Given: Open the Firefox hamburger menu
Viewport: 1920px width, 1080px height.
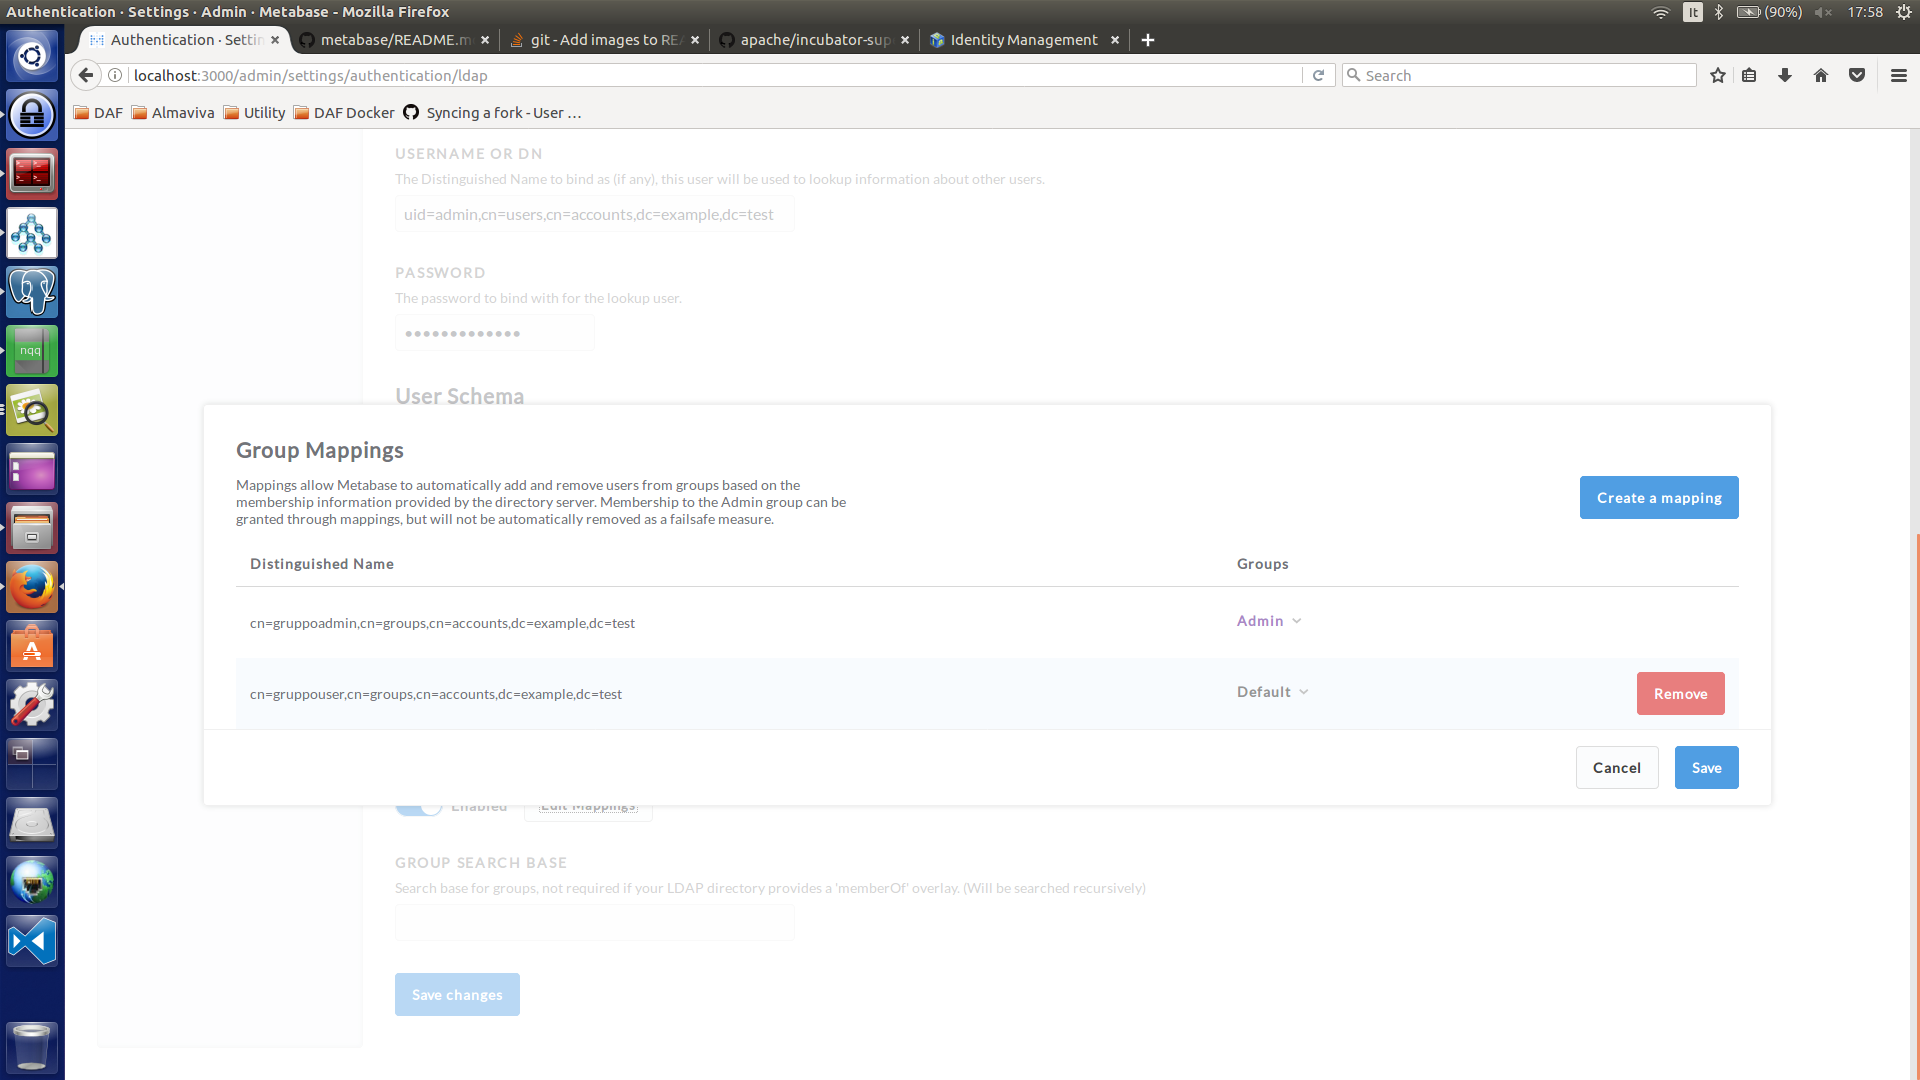Looking at the screenshot, I should click(1899, 75).
